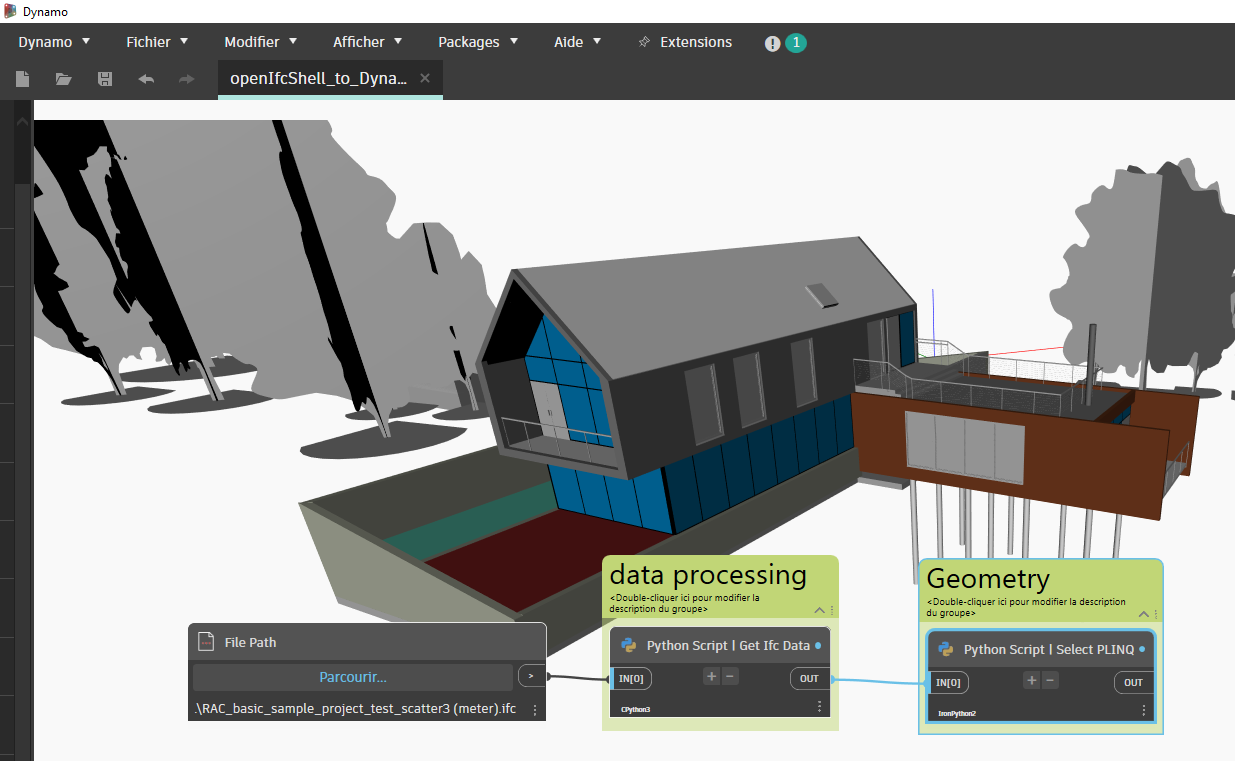This screenshot has height=761, width=1235.
Task: Click minus icon on Select PLINQ node
Action: click(x=1050, y=680)
